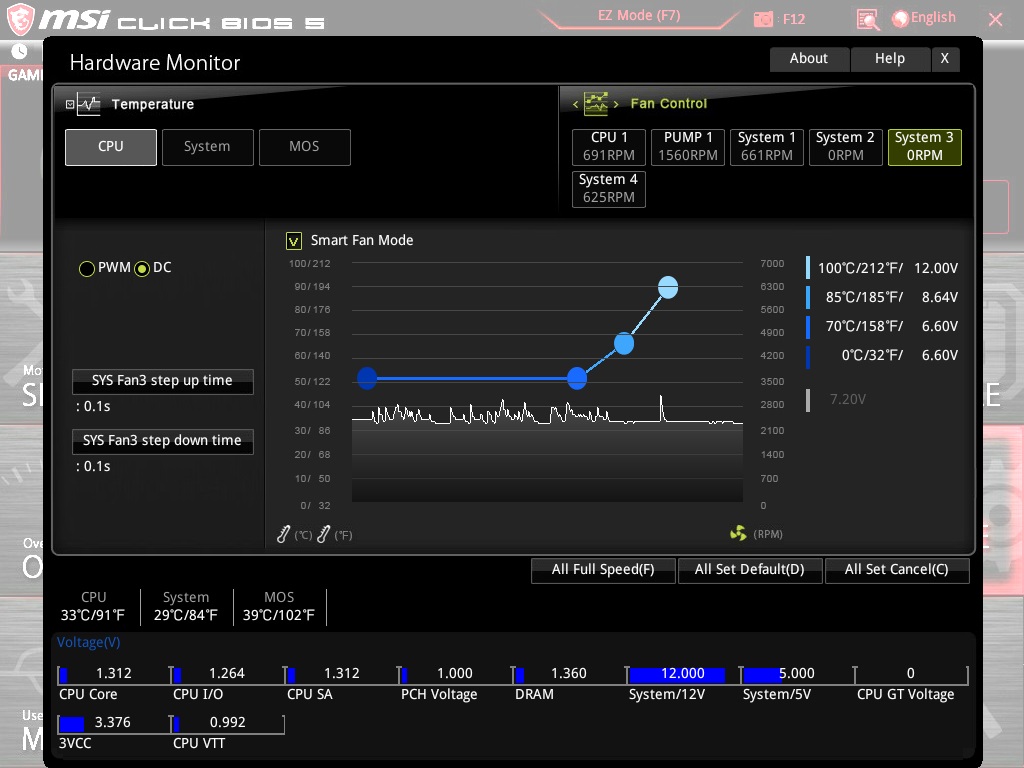
Task: Click the 3VCC 3.376 voltage bar
Action: pyautogui.click(x=114, y=724)
